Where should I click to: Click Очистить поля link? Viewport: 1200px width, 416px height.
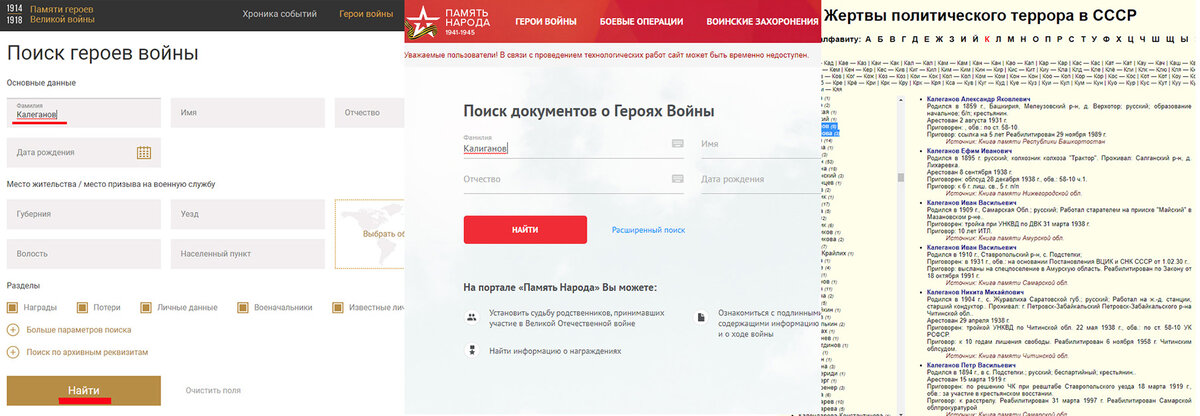tap(213, 390)
